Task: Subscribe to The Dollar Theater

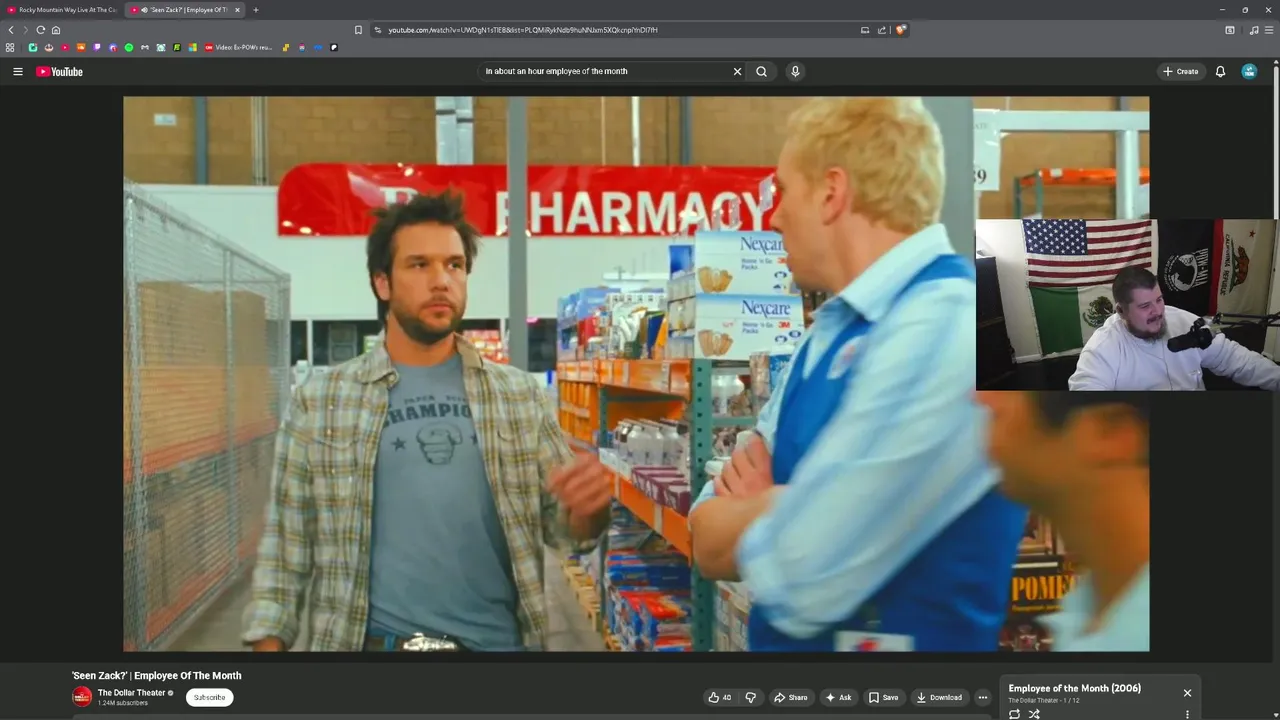Action: (x=209, y=697)
